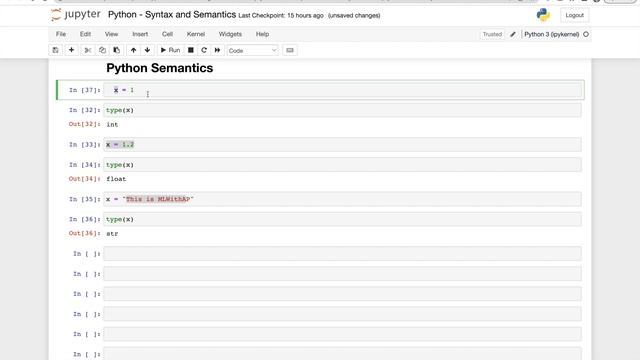Click the kernel idle circle indicator

click(x=586, y=34)
